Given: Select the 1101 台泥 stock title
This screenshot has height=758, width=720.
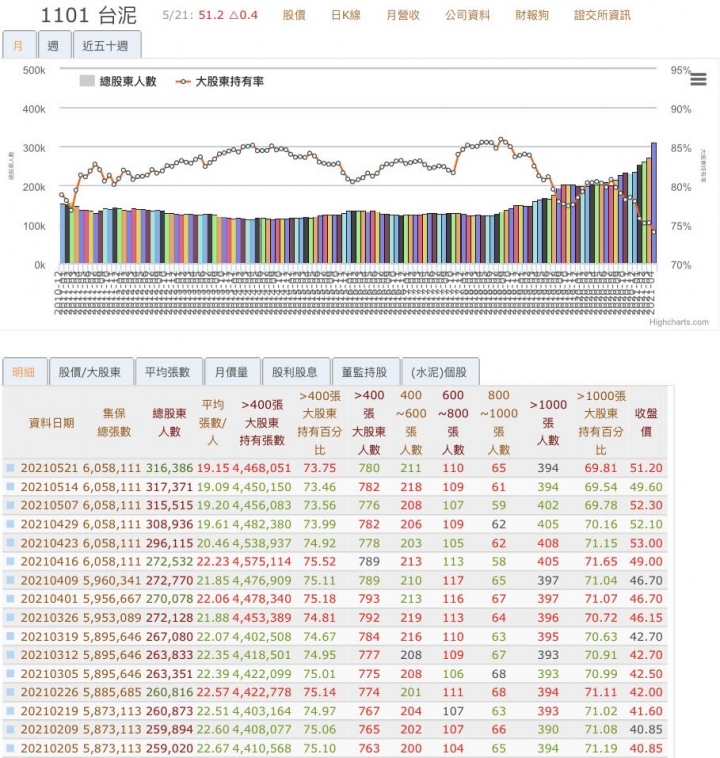Looking at the screenshot, I should tap(88, 15).
